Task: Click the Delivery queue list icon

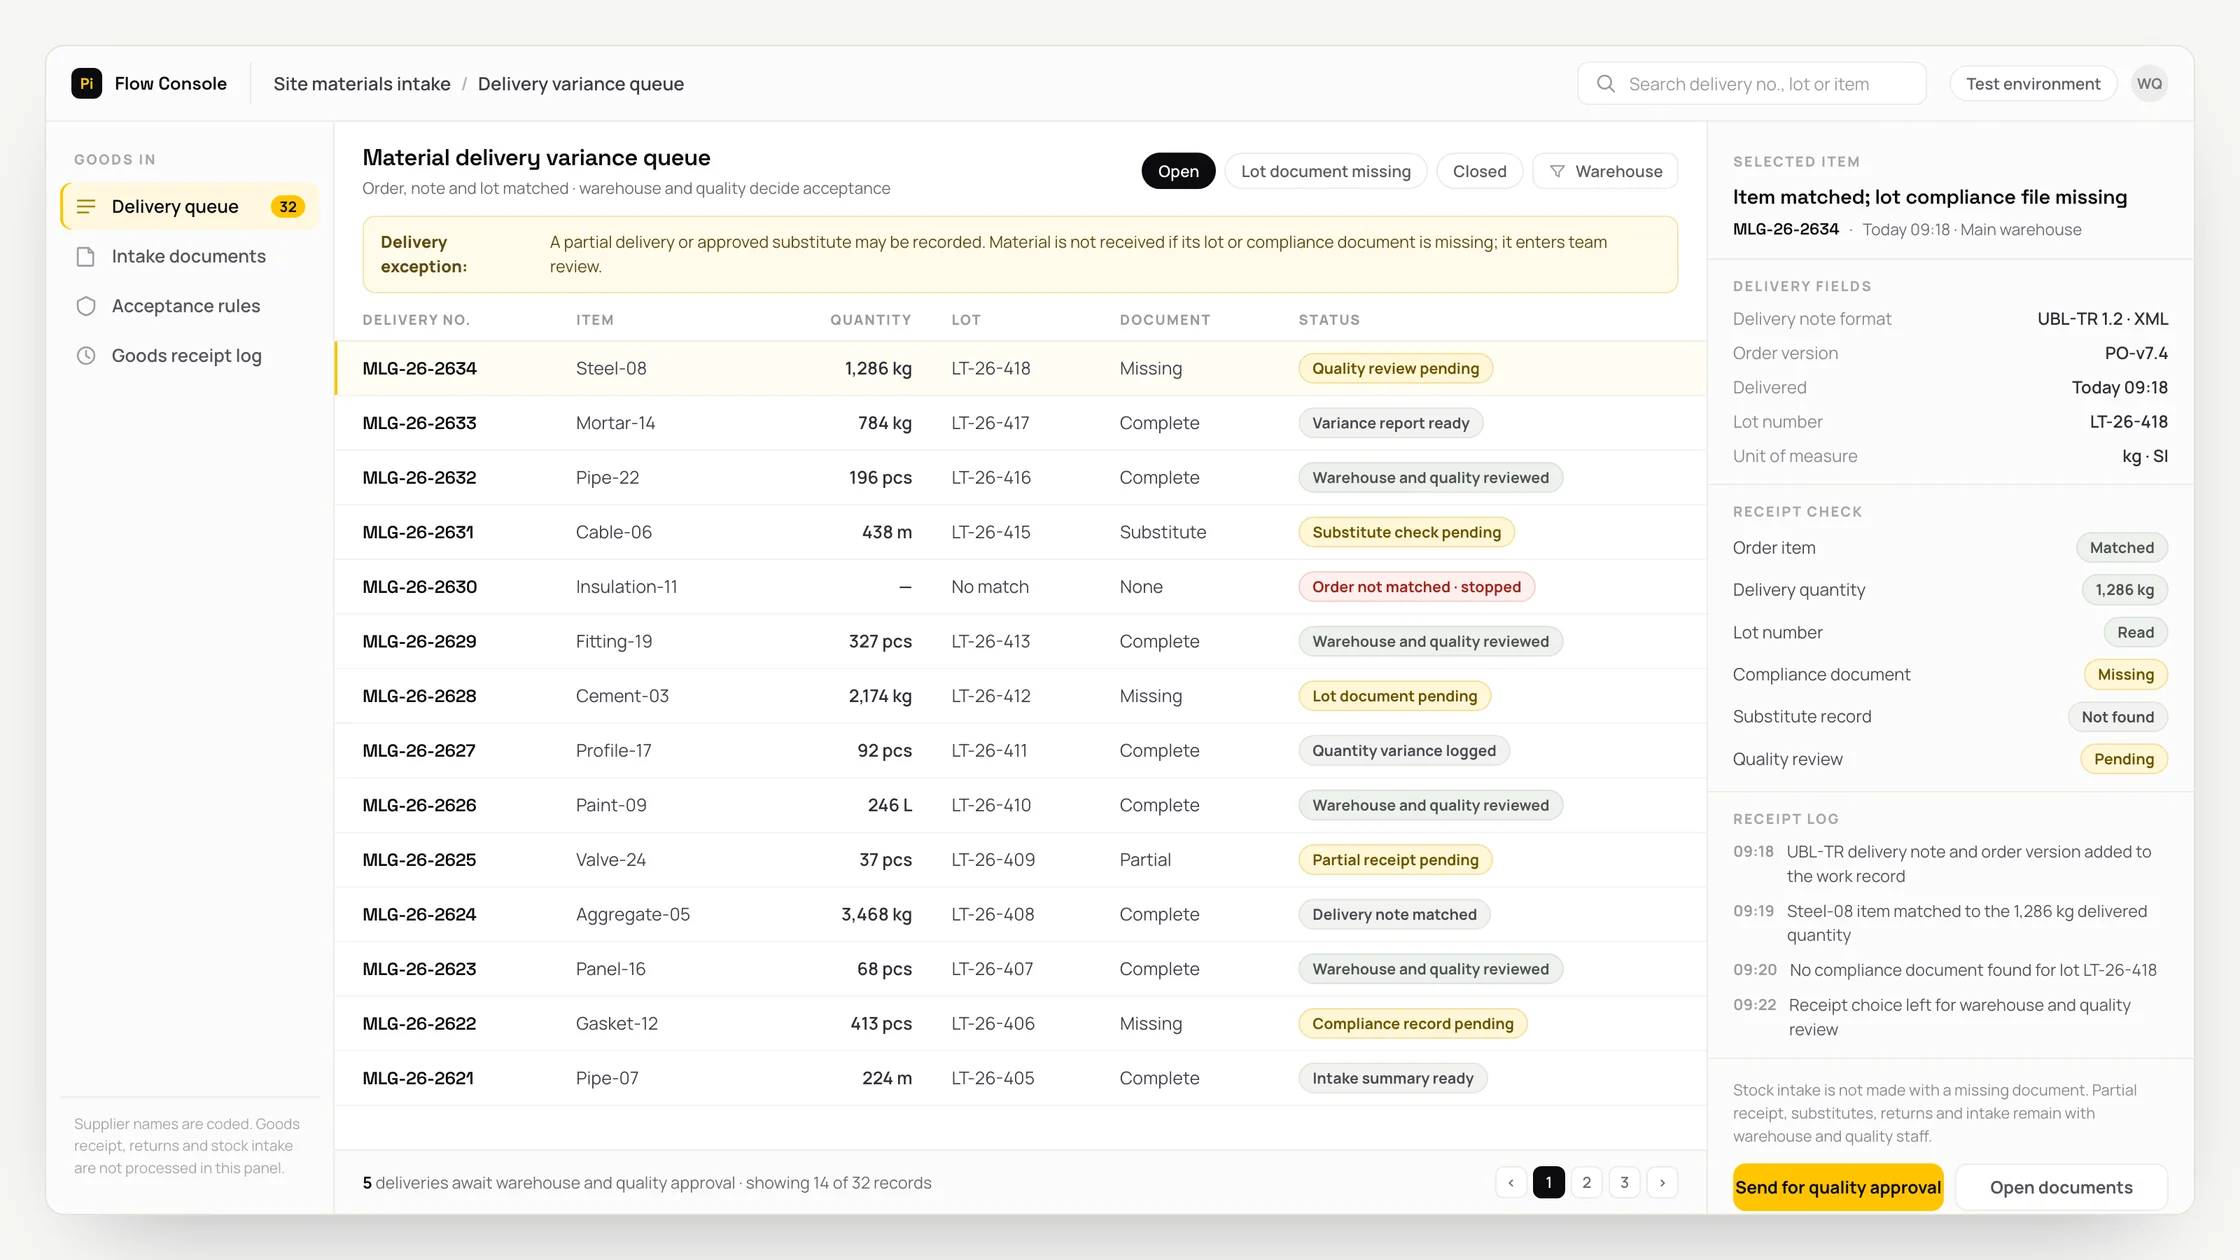Action: pos(86,207)
